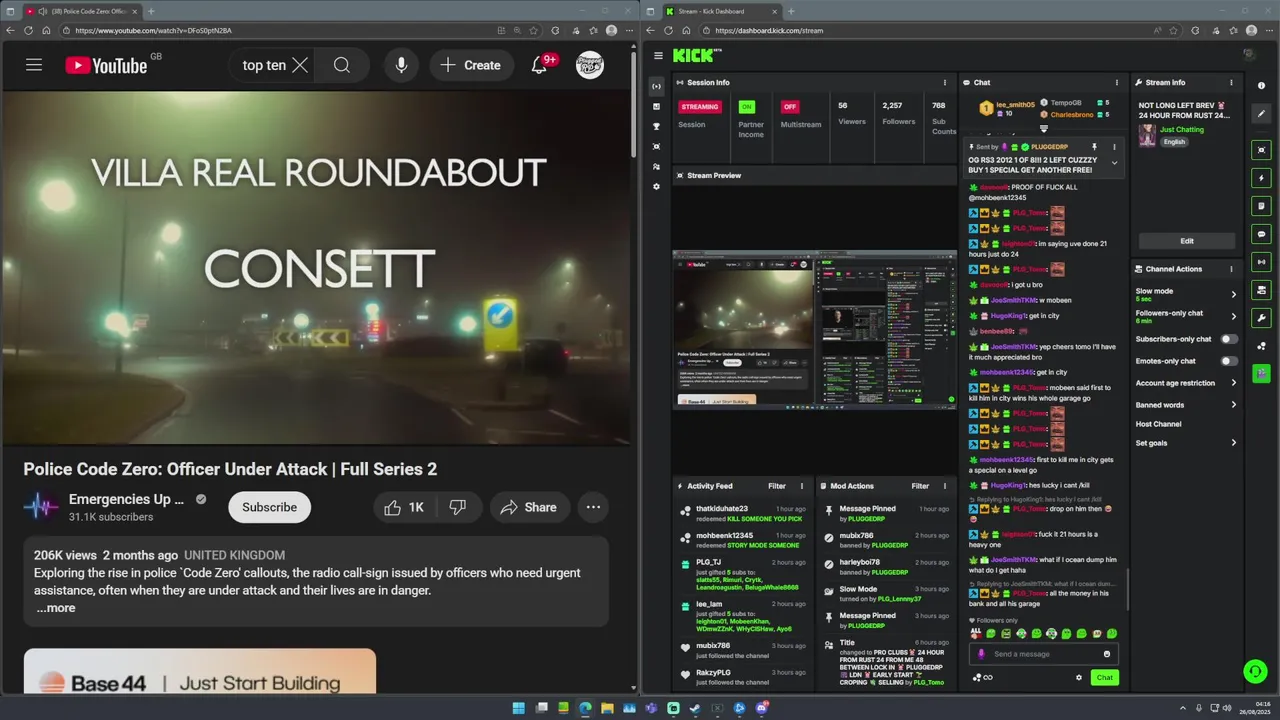Click the YouTube search magnifier button

pos(342,65)
